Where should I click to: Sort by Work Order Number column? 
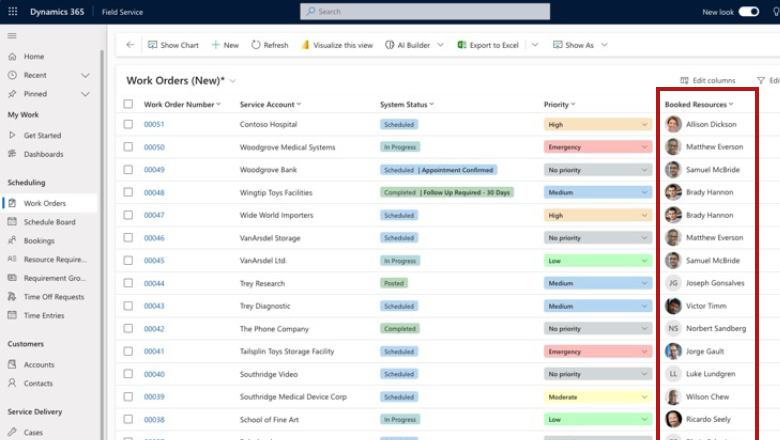182,104
